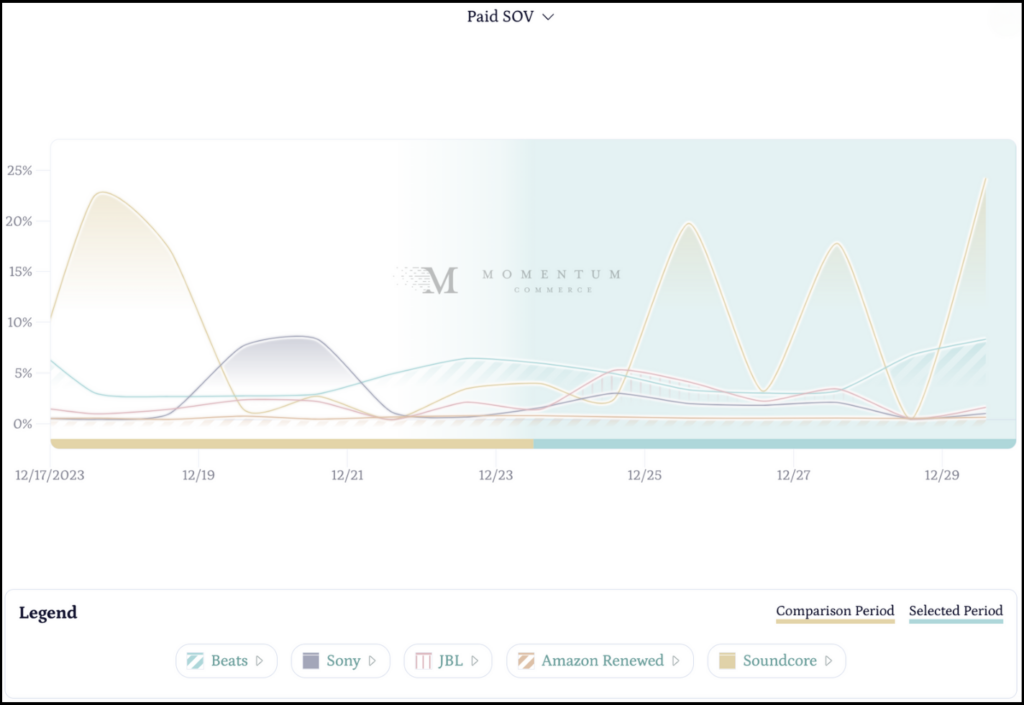Click the Amazon Renewed label text

click(602, 661)
